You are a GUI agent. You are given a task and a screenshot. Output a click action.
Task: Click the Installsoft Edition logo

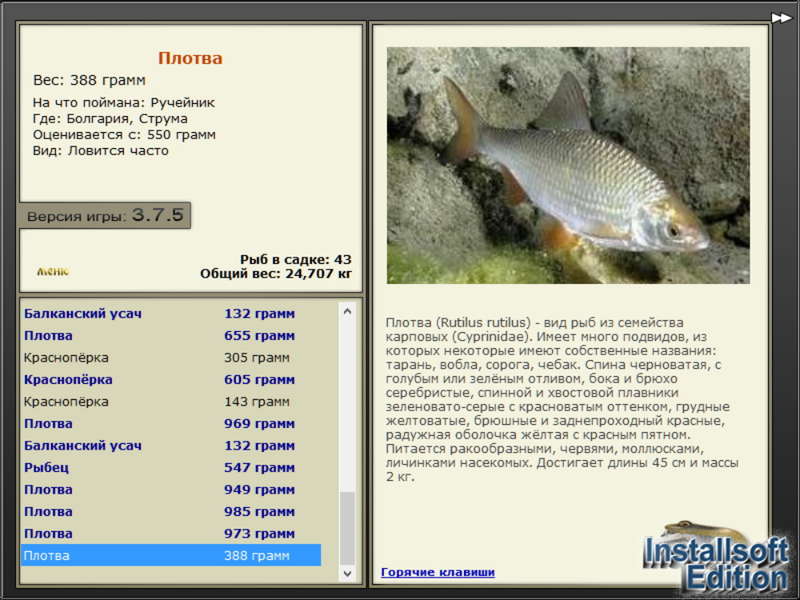tap(717, 559)
